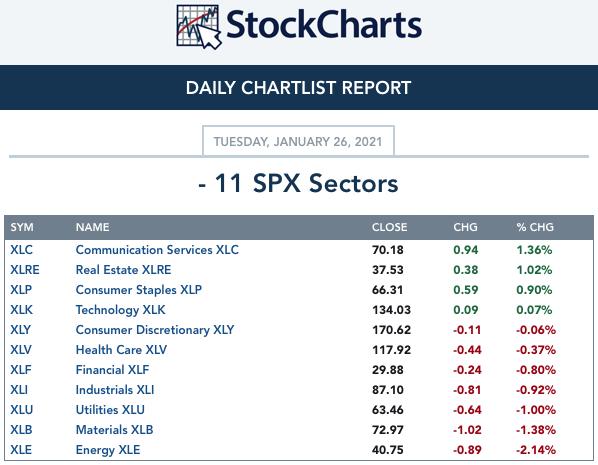Open Energy XLE chart link

(108, 450)
